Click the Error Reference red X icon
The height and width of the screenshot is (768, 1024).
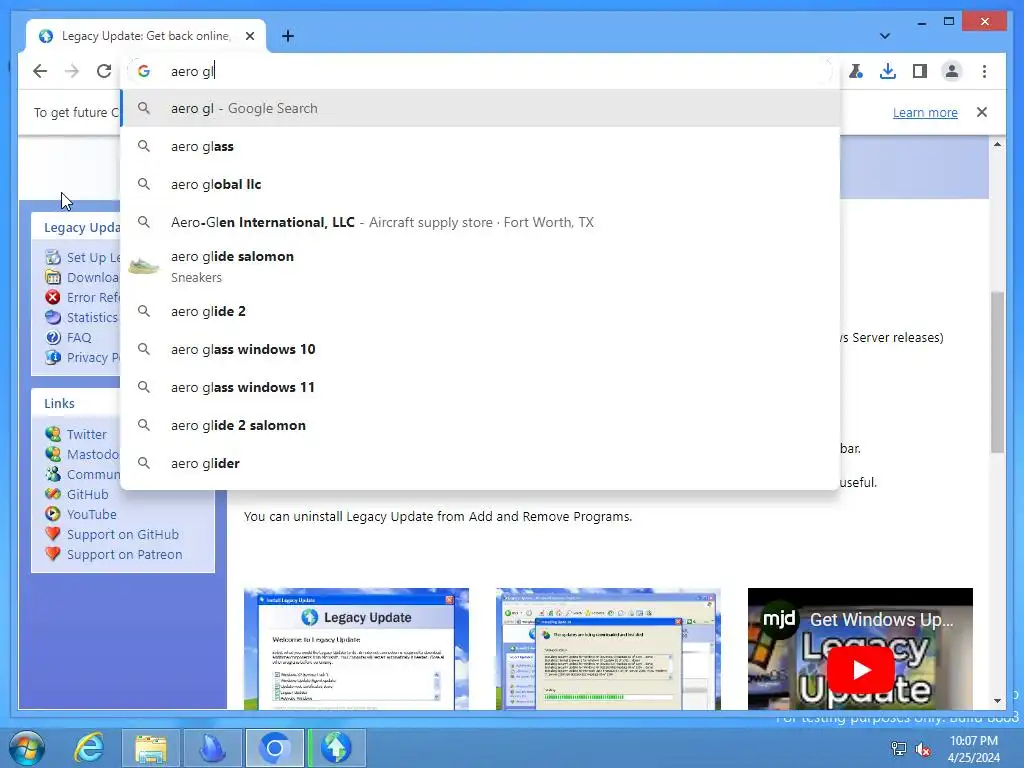53,297
